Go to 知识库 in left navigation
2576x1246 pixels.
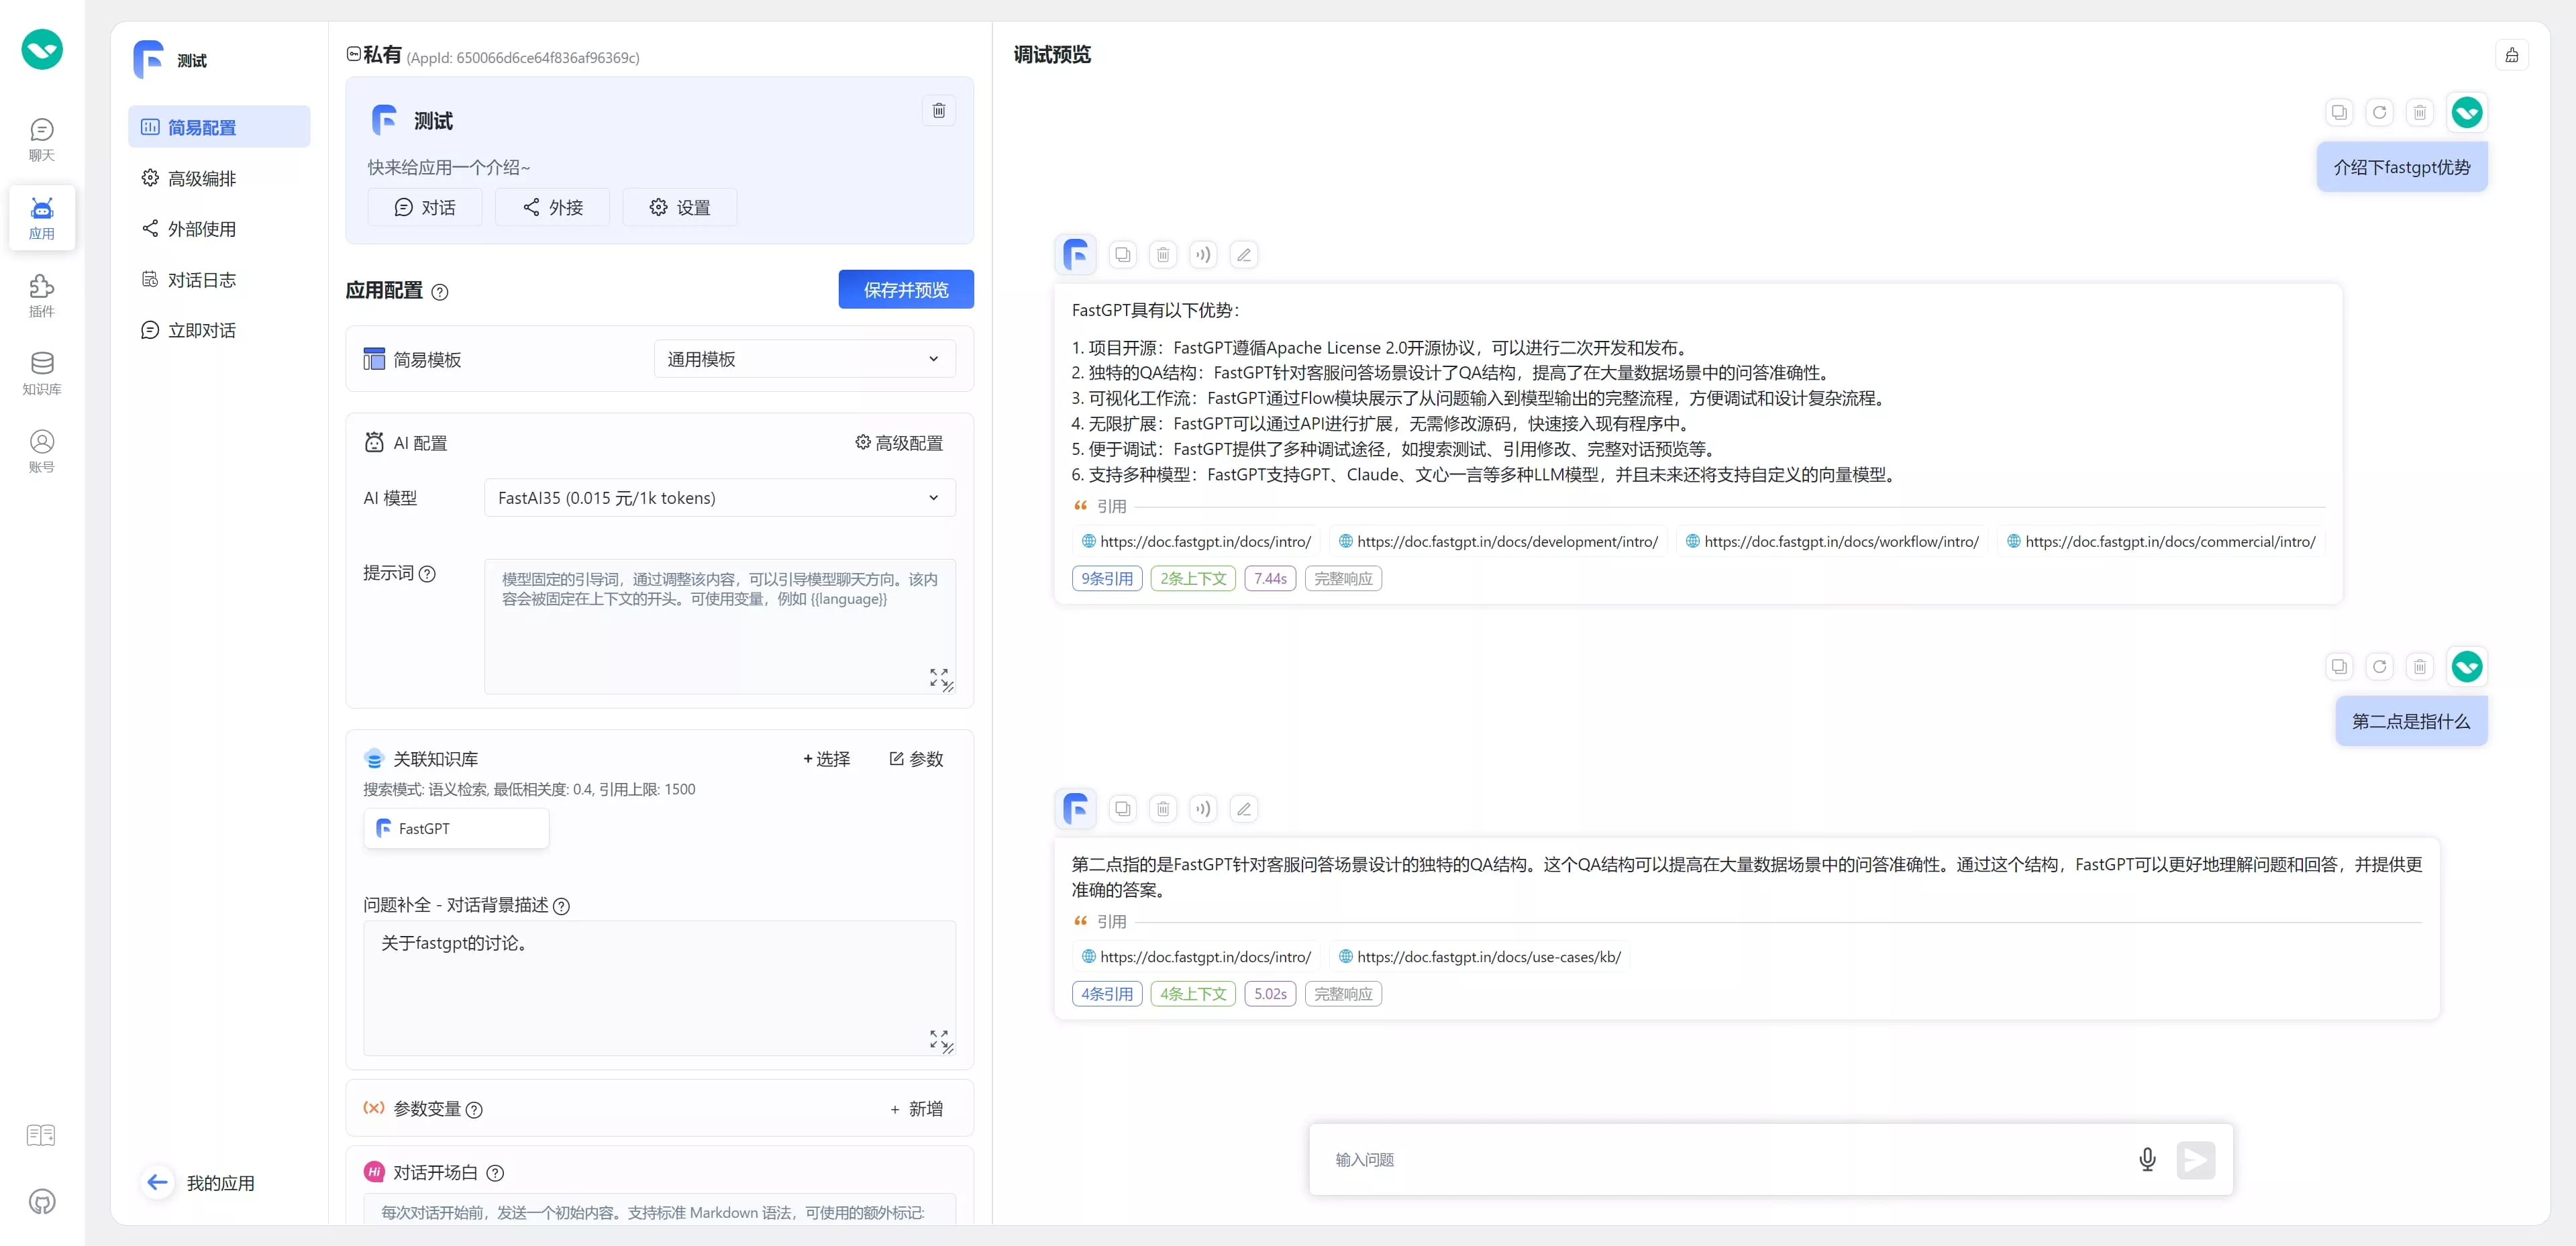tap(41, 373)
